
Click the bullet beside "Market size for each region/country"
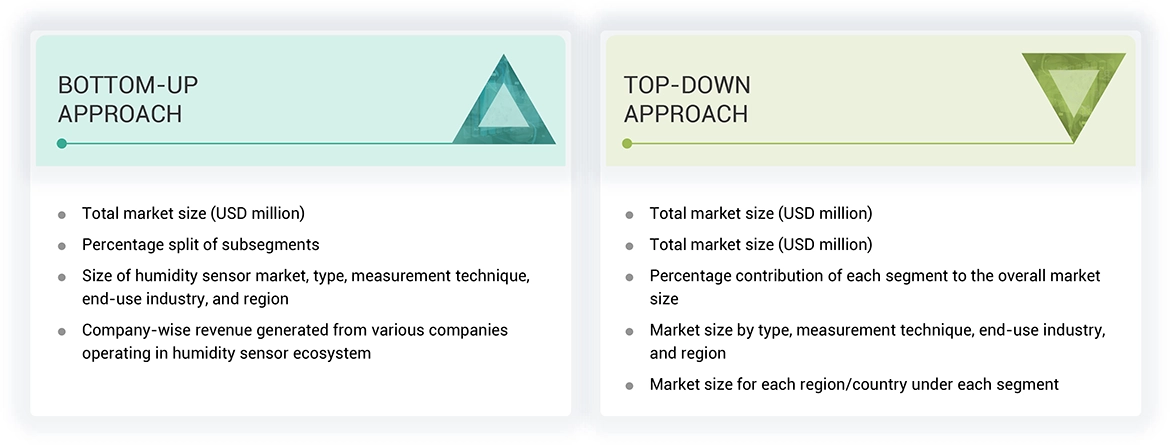629,385
